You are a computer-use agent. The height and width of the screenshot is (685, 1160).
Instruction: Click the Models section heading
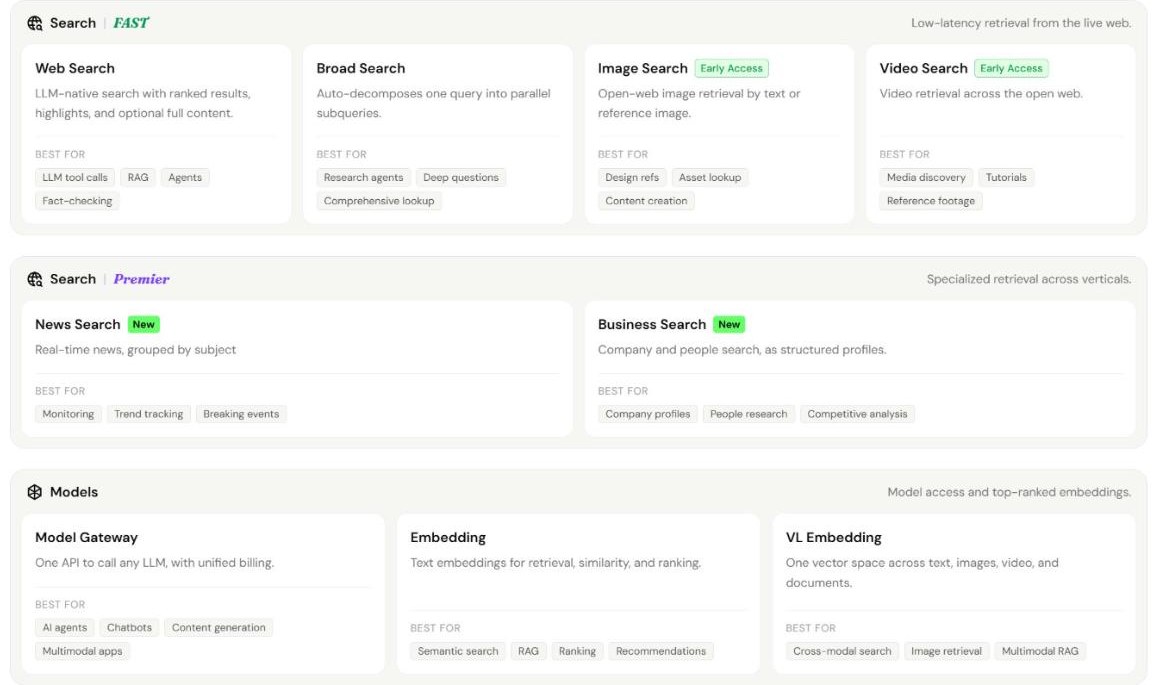74,492
